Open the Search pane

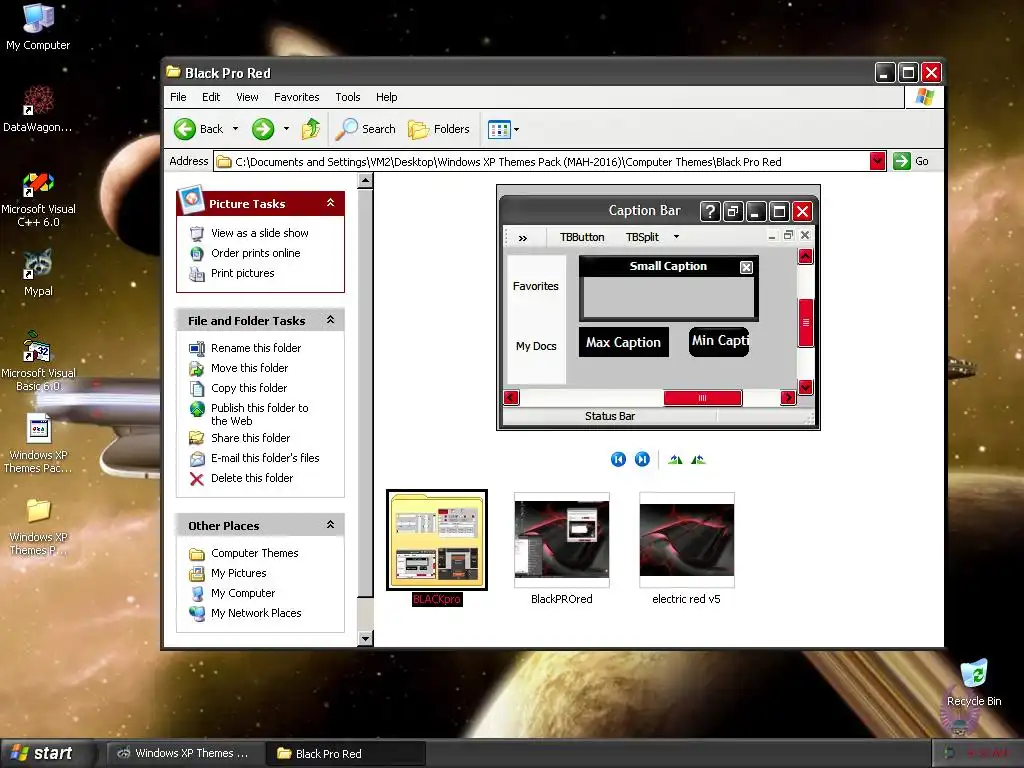tap(366, 129)
